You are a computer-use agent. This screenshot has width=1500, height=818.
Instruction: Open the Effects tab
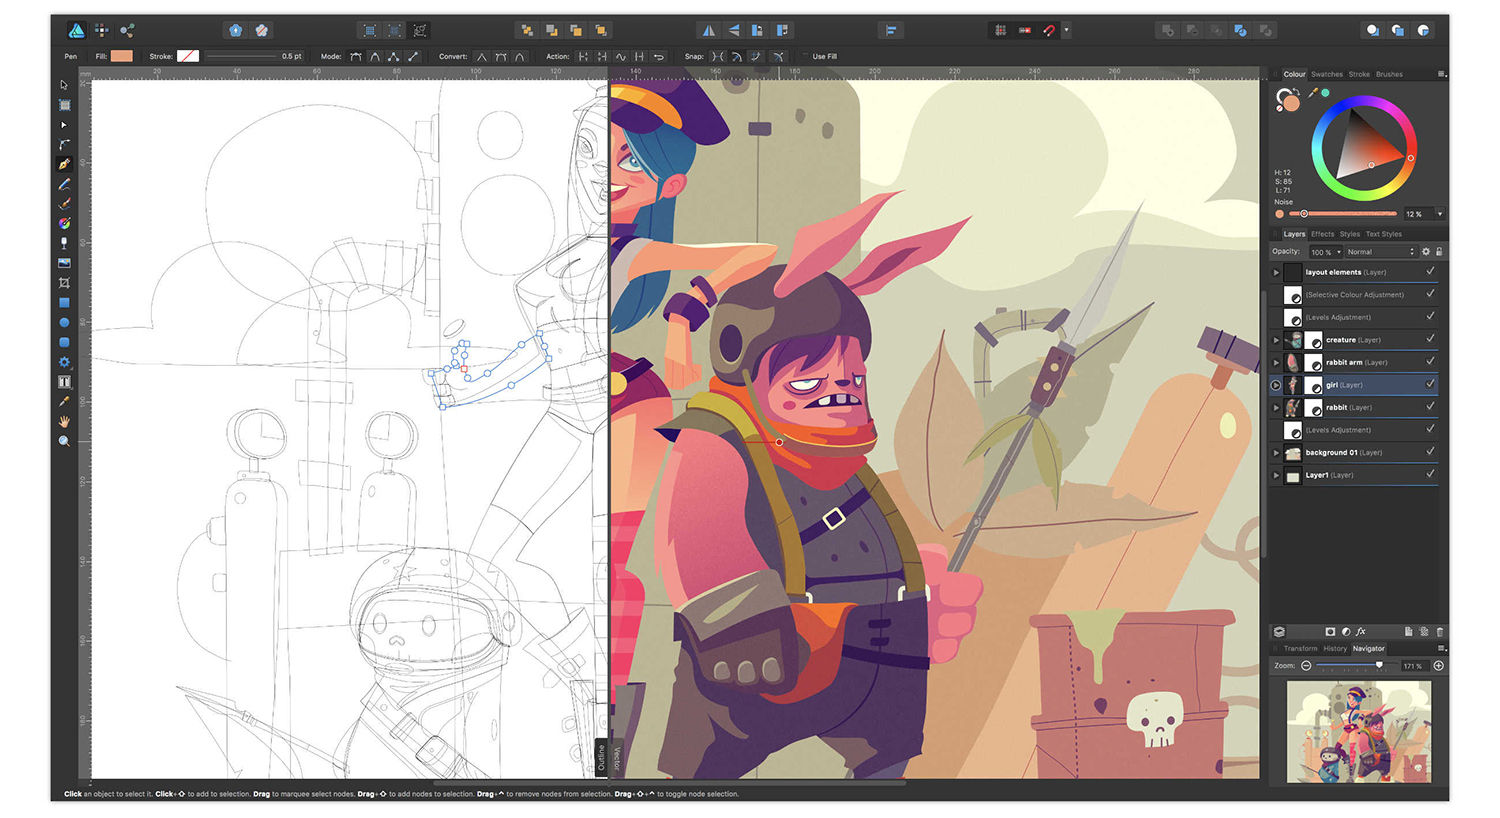click(1322, 234)
